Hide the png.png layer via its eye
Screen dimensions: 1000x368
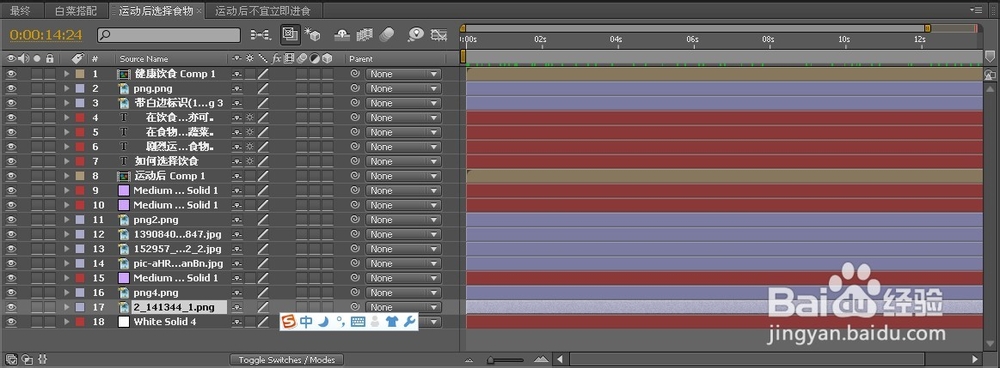pyautogui.click(x=11, y=89)
